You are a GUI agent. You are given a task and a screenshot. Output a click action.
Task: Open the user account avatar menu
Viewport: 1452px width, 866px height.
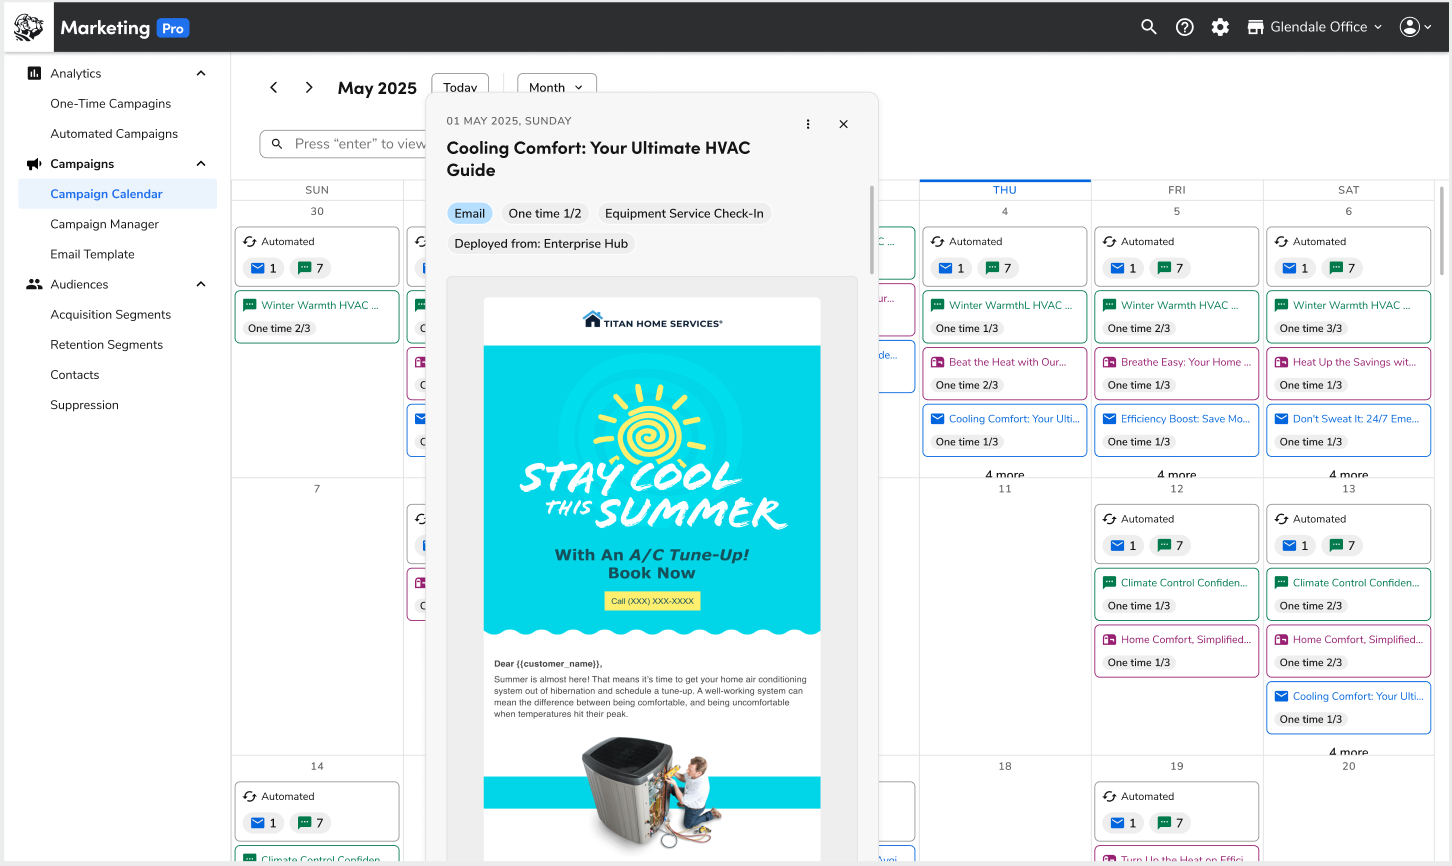[x=1416, y=27]
